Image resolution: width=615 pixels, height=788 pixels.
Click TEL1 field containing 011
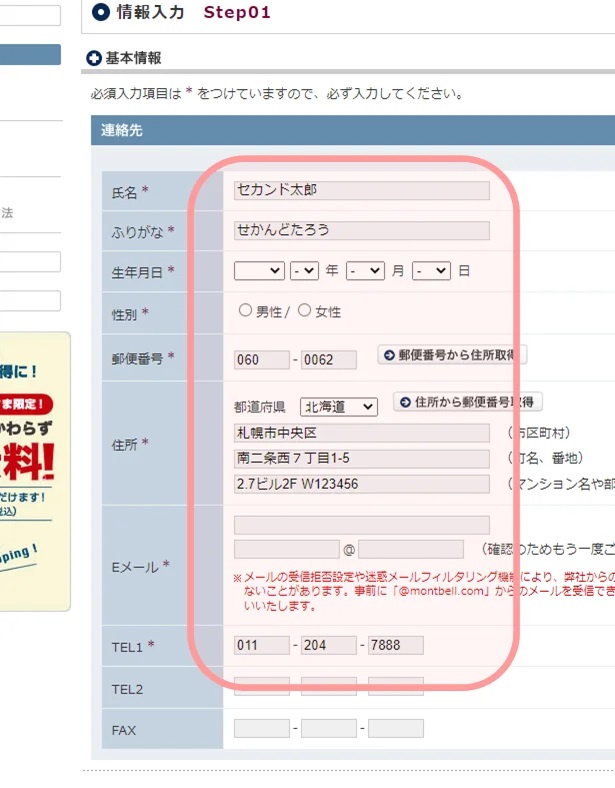point(262,645)
